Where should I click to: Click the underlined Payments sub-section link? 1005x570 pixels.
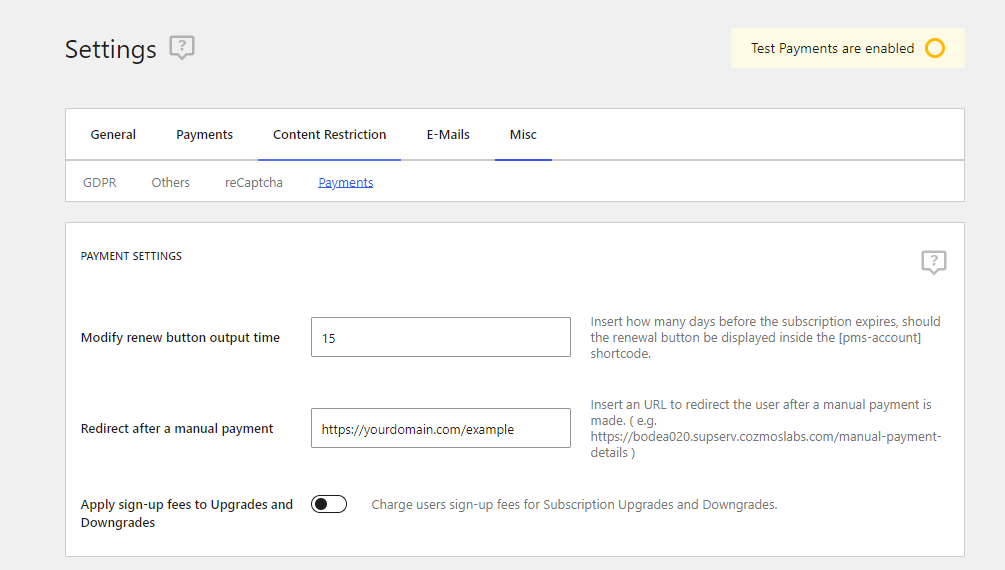coord(345,182)
